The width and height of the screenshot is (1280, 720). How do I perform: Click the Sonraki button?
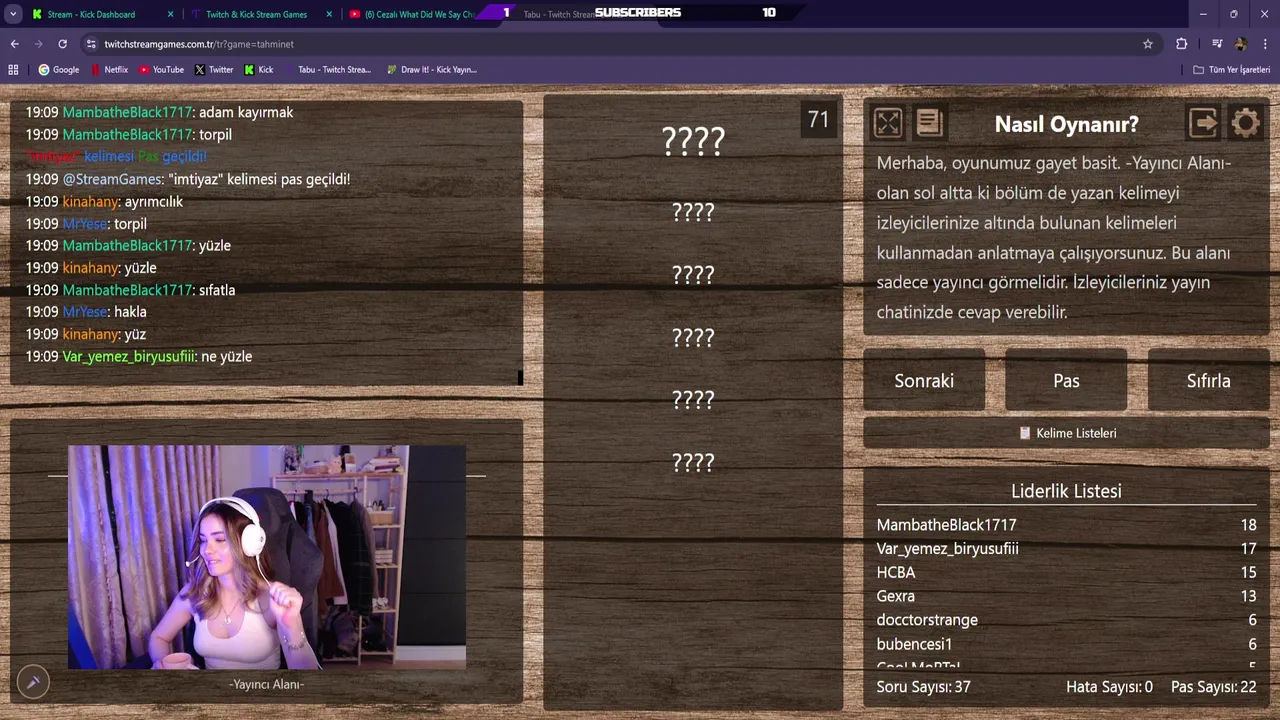coord(924,380)
